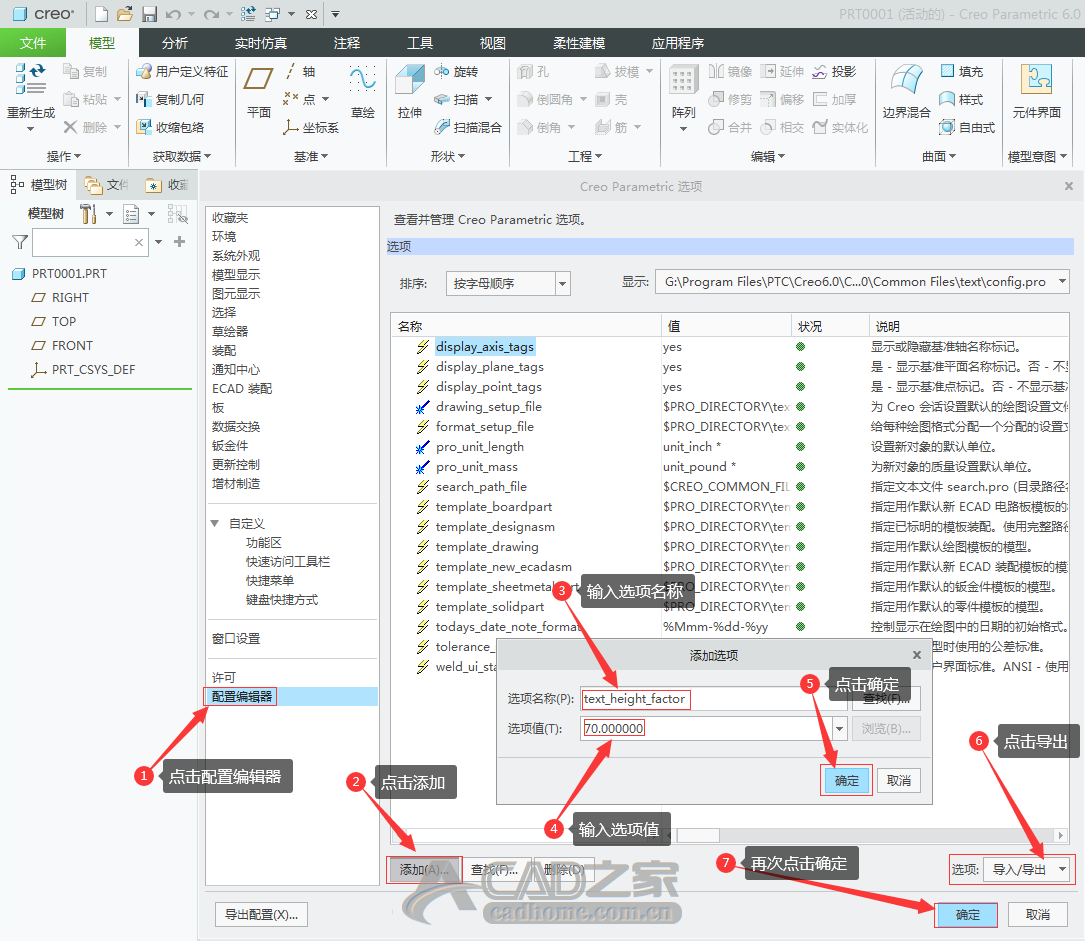
Task: Open the option value (选项值) dropdown arrow
Action: pyautogui.click(x=839, y=728)
